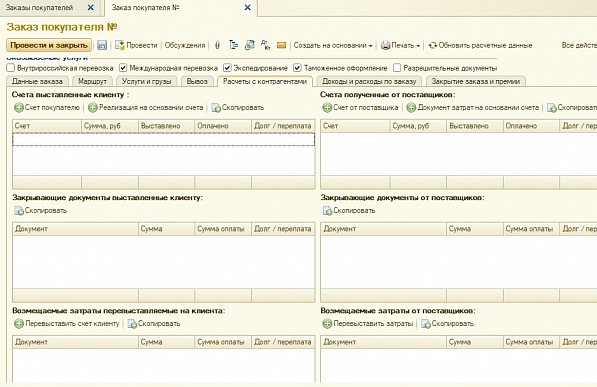The width and height of the screenshot is (597, 387).
Task: Enable Разрешительные документы checkbox
Action: tap(397, 68)
